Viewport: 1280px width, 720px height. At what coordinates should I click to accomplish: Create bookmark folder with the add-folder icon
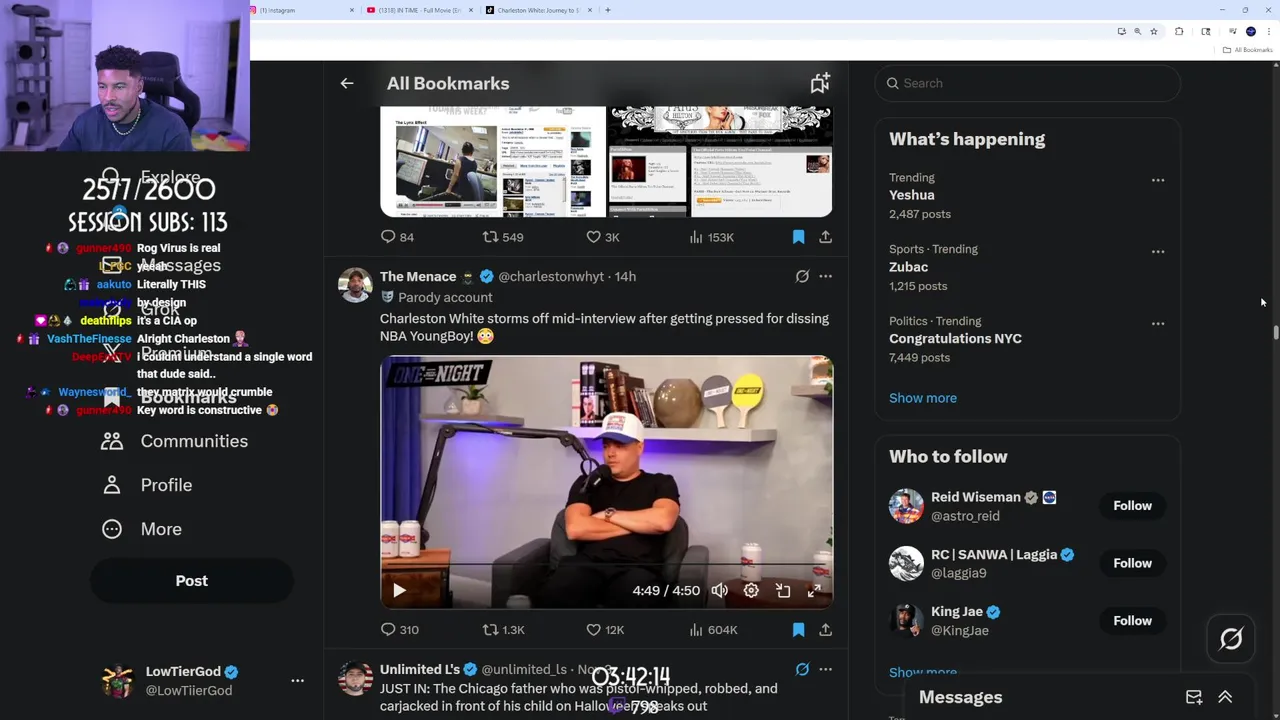(820, 84)
